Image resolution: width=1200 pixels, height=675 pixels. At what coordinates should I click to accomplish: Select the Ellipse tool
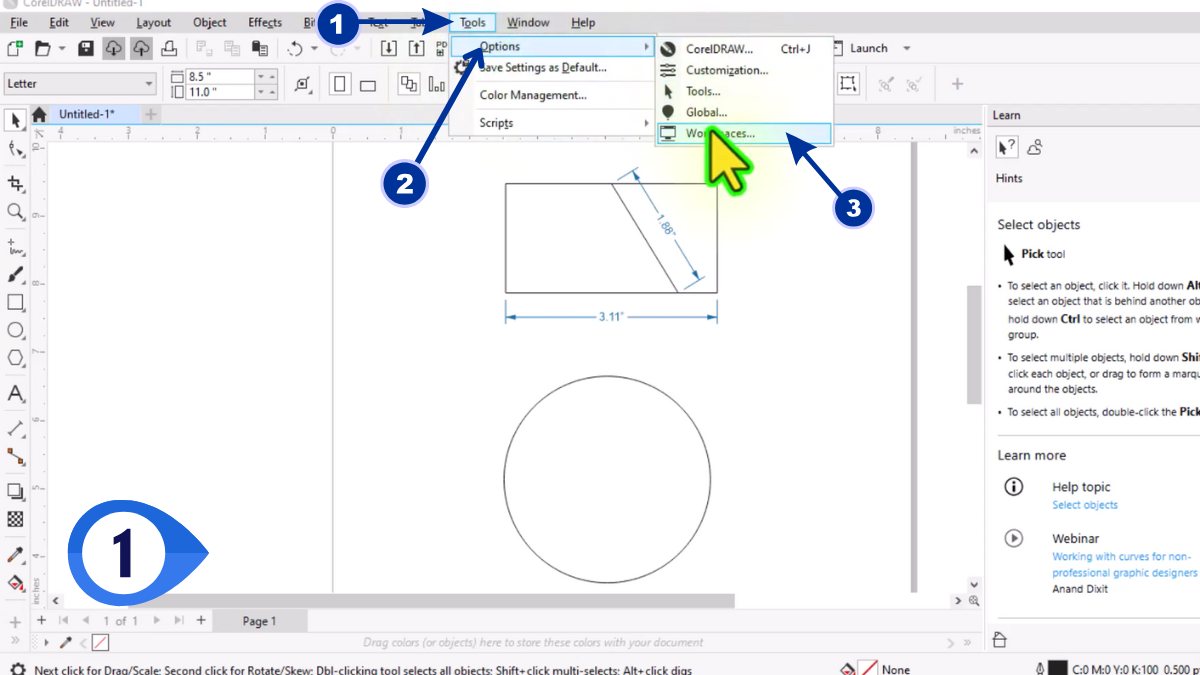[16, 330]
